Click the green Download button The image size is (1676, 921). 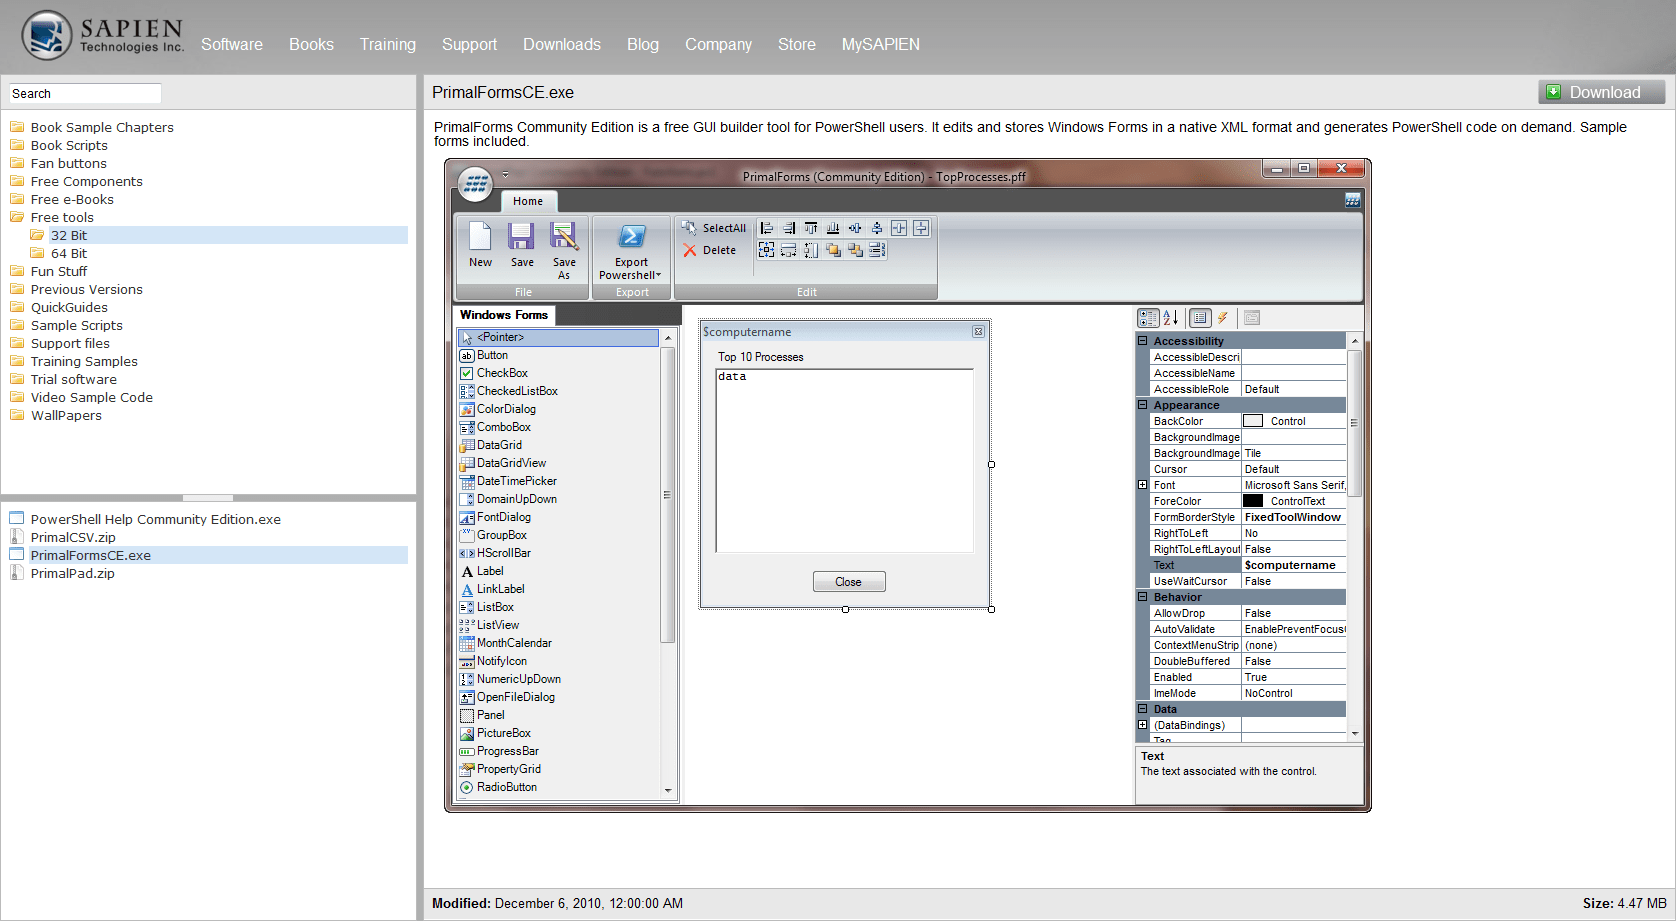tap(1602, 92)
